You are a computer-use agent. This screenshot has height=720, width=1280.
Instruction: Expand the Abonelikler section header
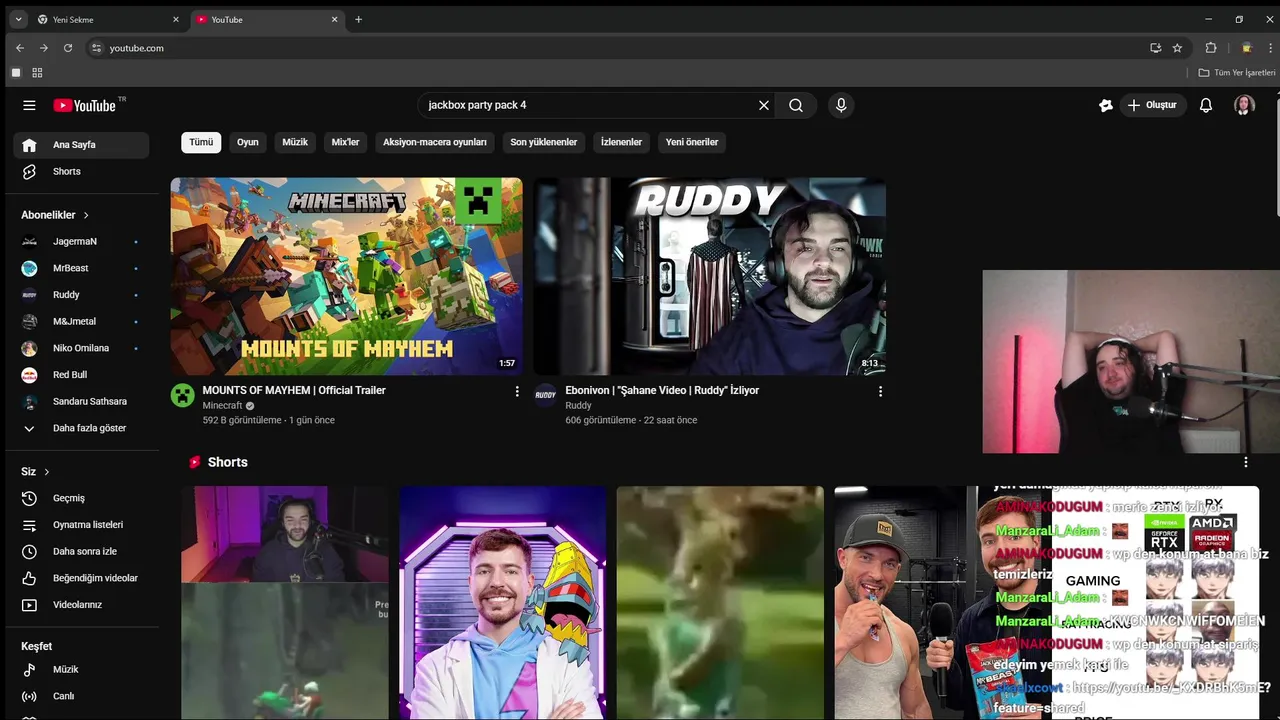pyautogui.click(x=55, y=215)
